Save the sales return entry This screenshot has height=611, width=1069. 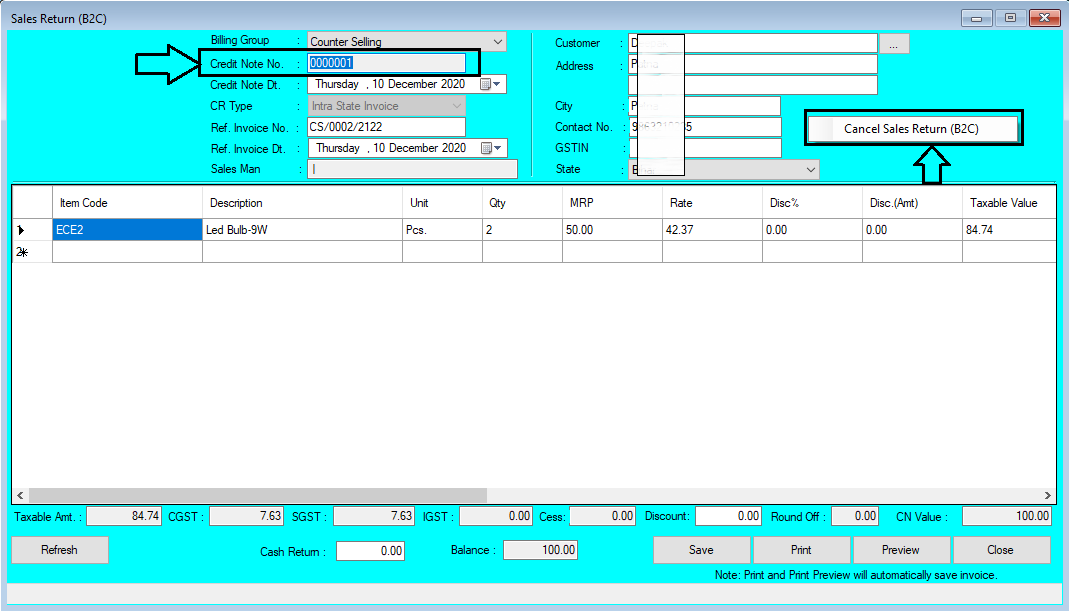coord(701,550)
